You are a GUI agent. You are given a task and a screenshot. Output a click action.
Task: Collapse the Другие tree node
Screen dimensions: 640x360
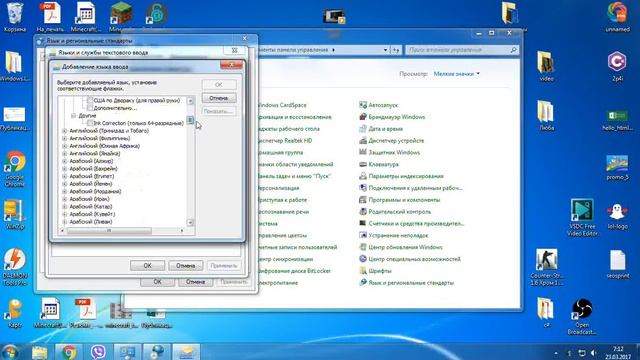tap(73, 116)
